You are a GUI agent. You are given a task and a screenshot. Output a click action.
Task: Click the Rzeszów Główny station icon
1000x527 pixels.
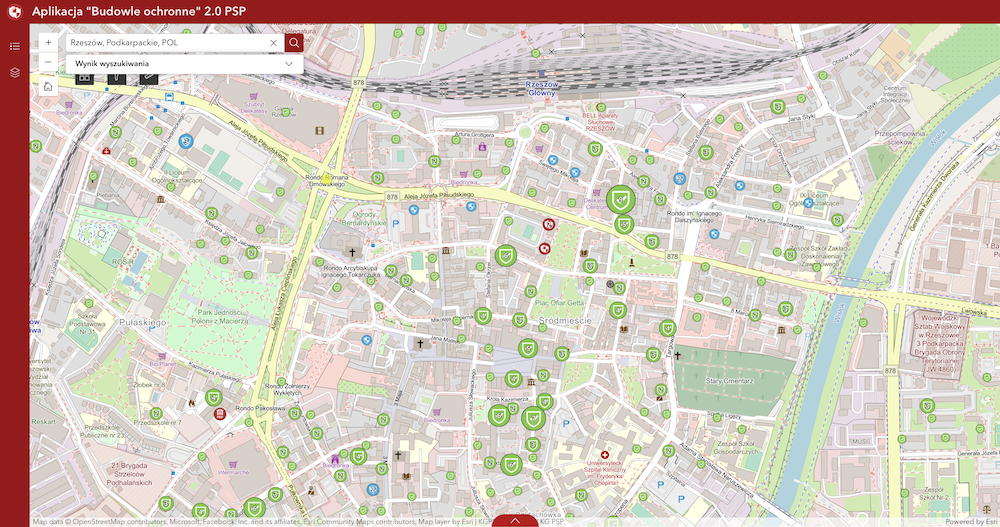click(x=540, y=74)
